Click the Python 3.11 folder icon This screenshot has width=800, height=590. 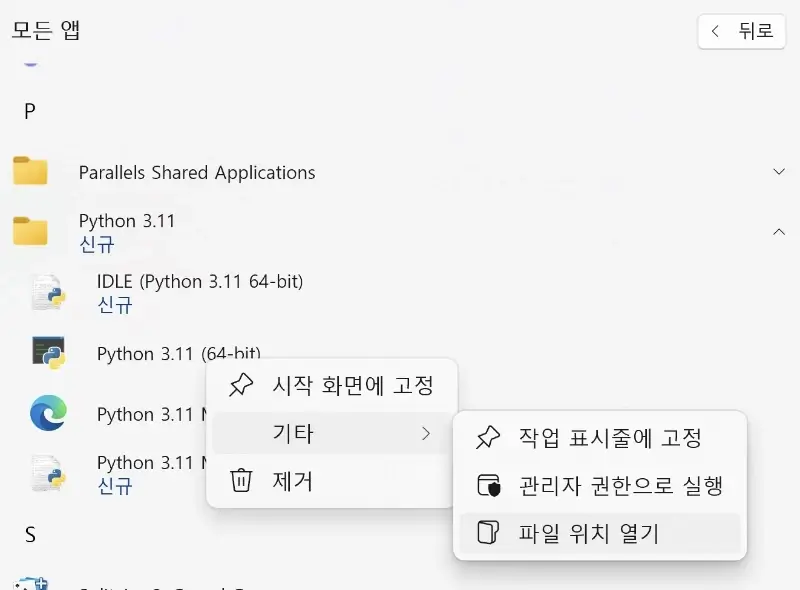tap(30, 231)
